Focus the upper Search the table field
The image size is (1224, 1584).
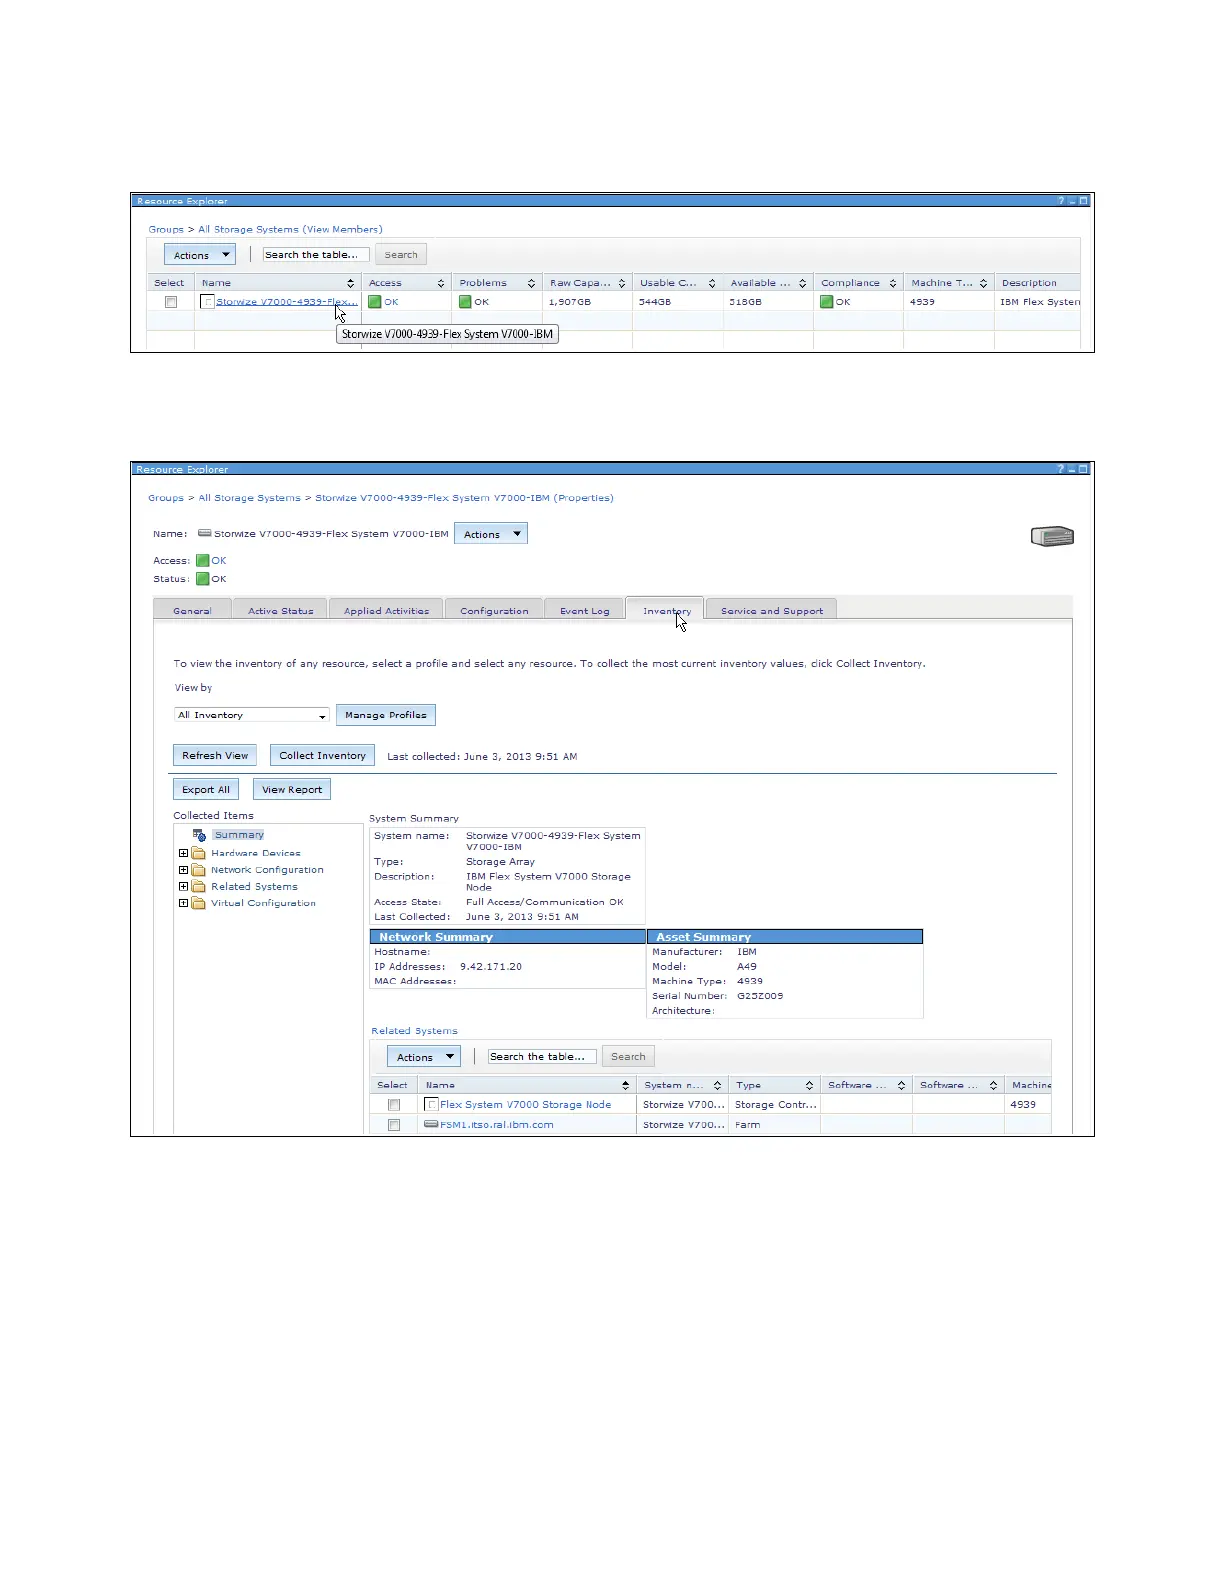[316, 255]
